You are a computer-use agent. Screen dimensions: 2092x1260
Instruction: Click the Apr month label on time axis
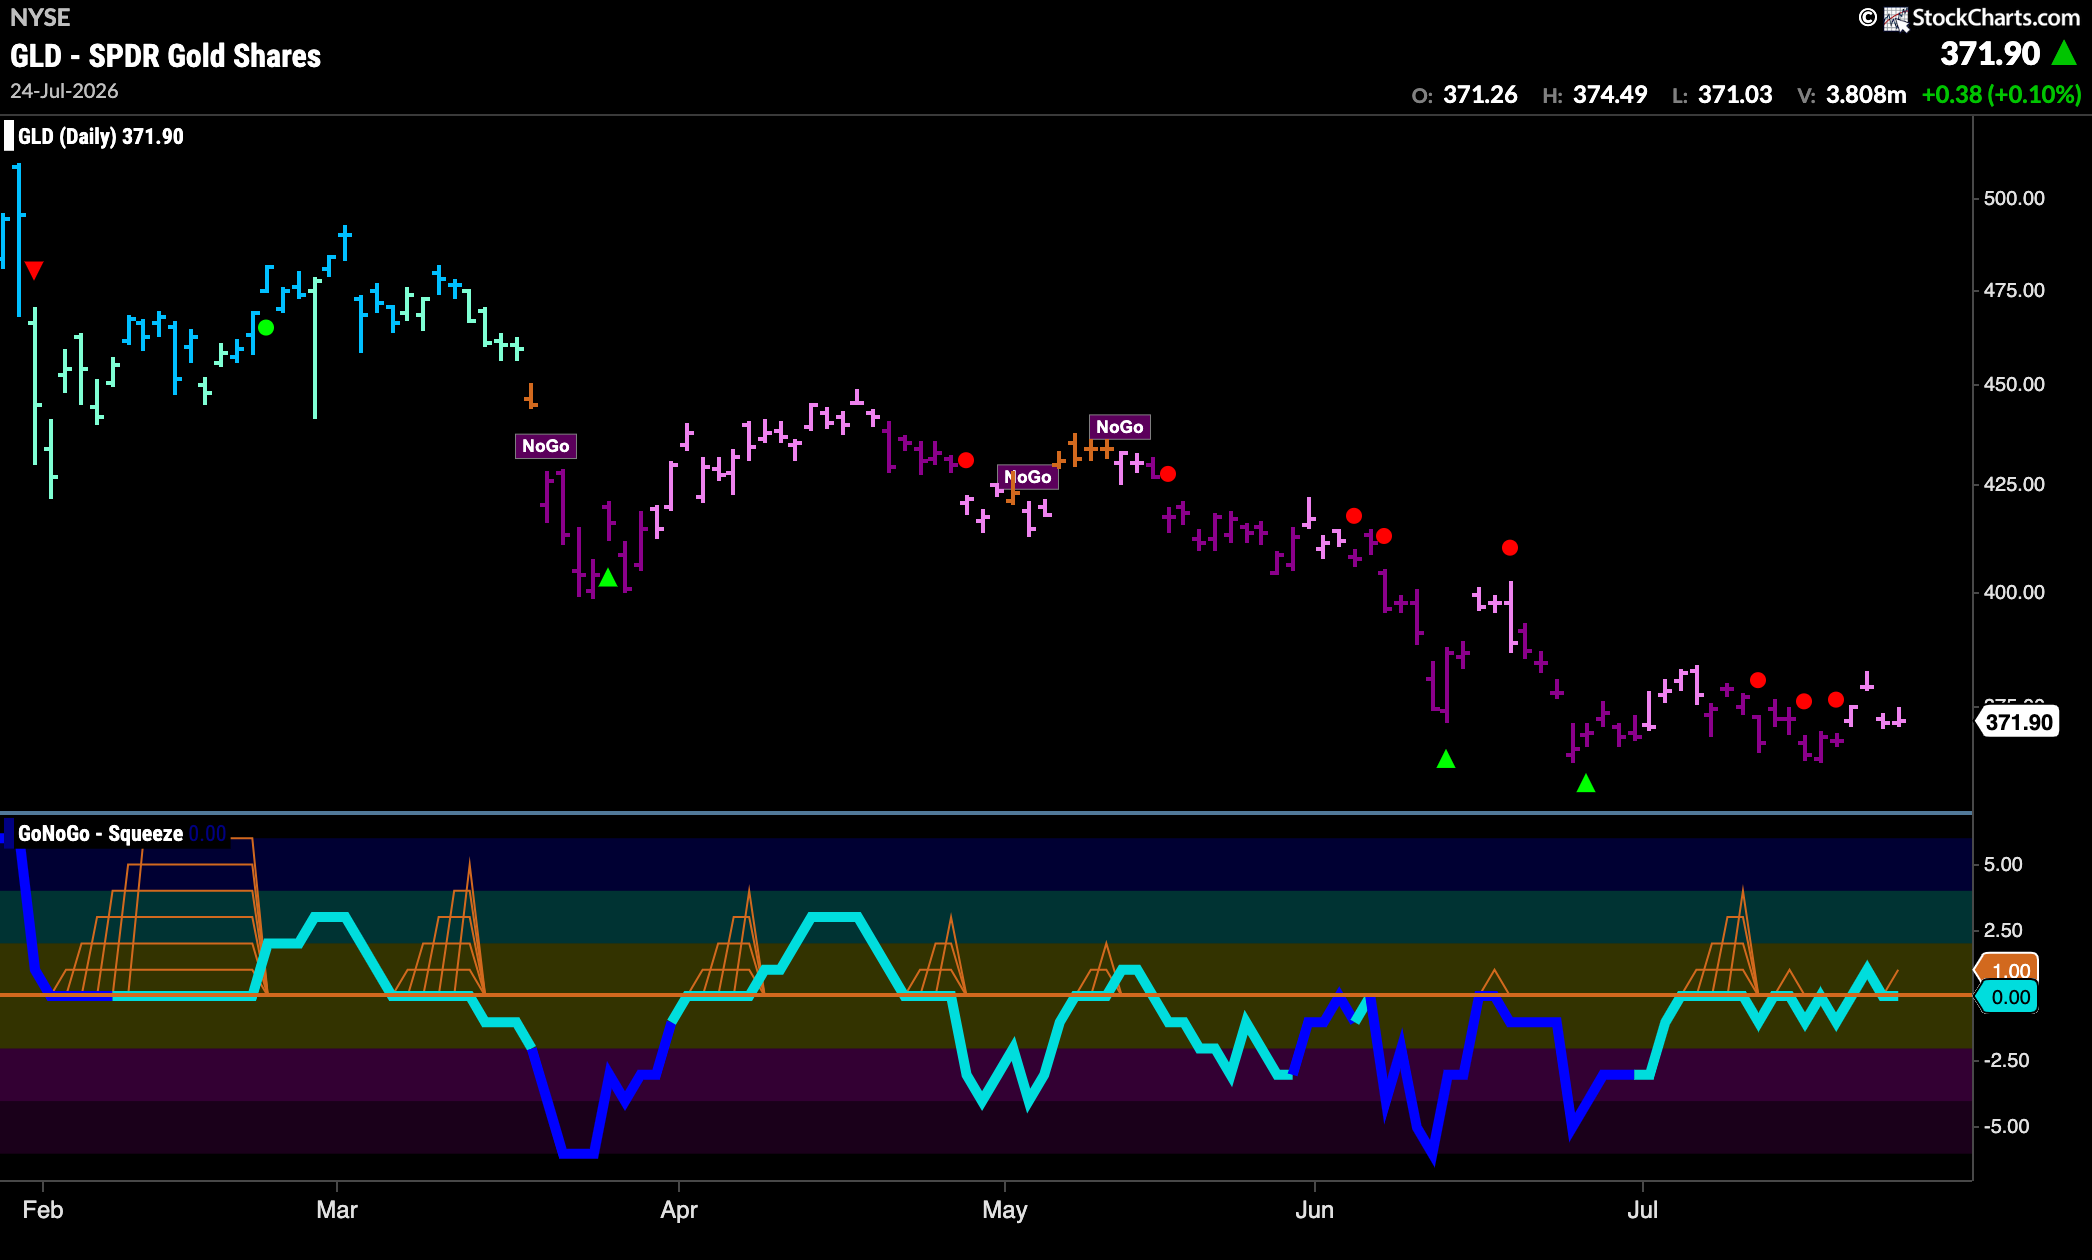[x=679, y=1210]
